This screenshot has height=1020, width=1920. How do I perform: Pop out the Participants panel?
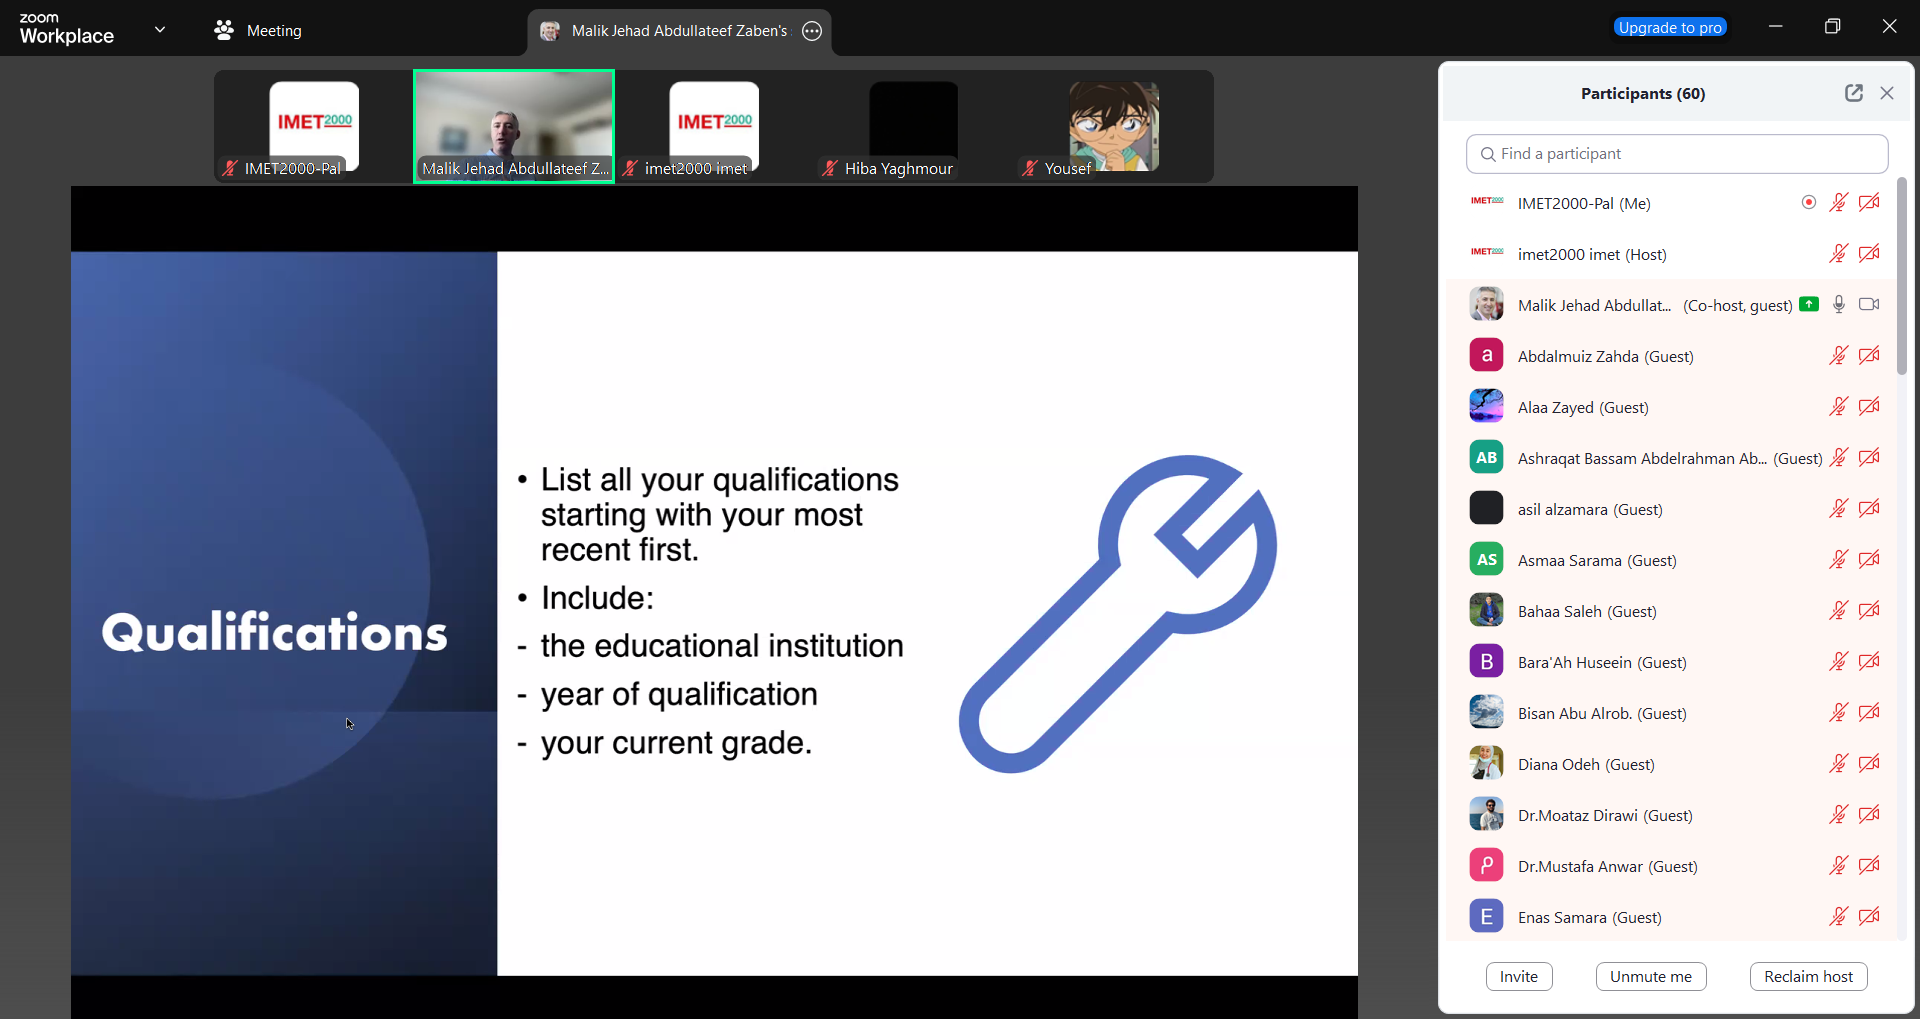(1853, 93)
